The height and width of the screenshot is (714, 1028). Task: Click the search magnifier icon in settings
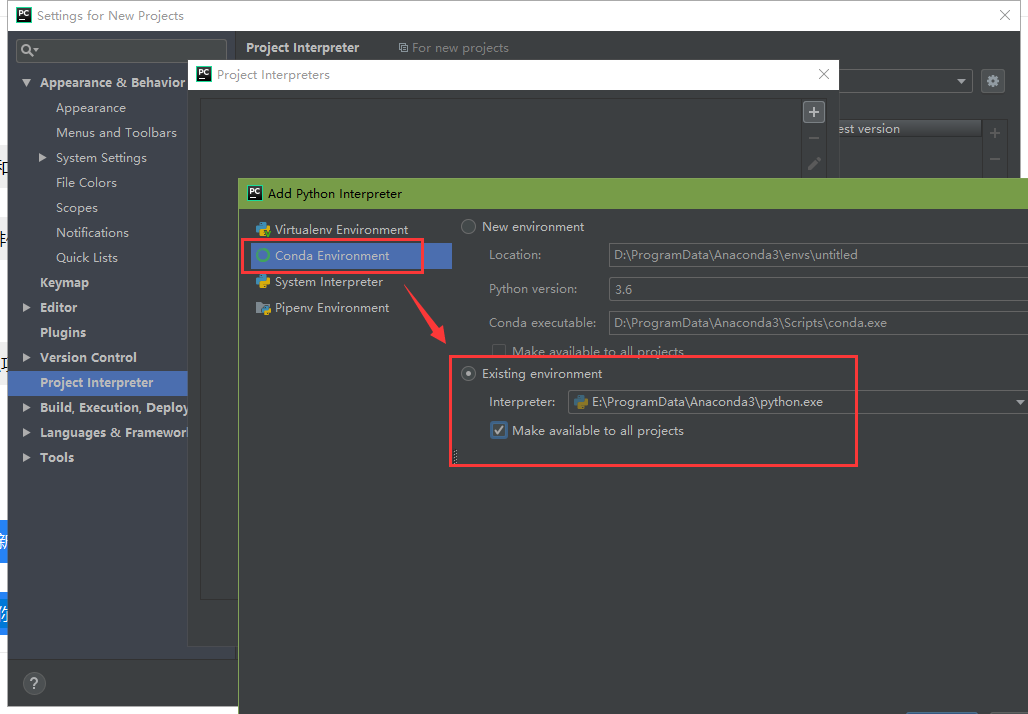point(29,50)
